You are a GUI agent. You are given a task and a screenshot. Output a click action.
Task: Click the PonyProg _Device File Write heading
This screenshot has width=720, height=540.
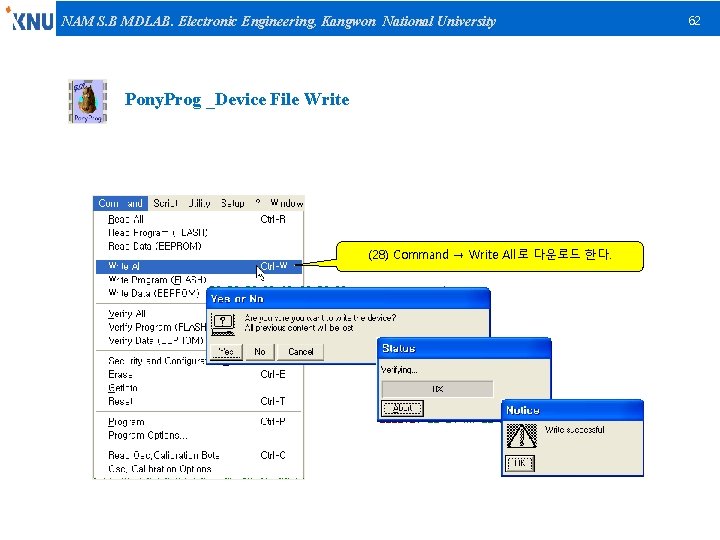237,100
